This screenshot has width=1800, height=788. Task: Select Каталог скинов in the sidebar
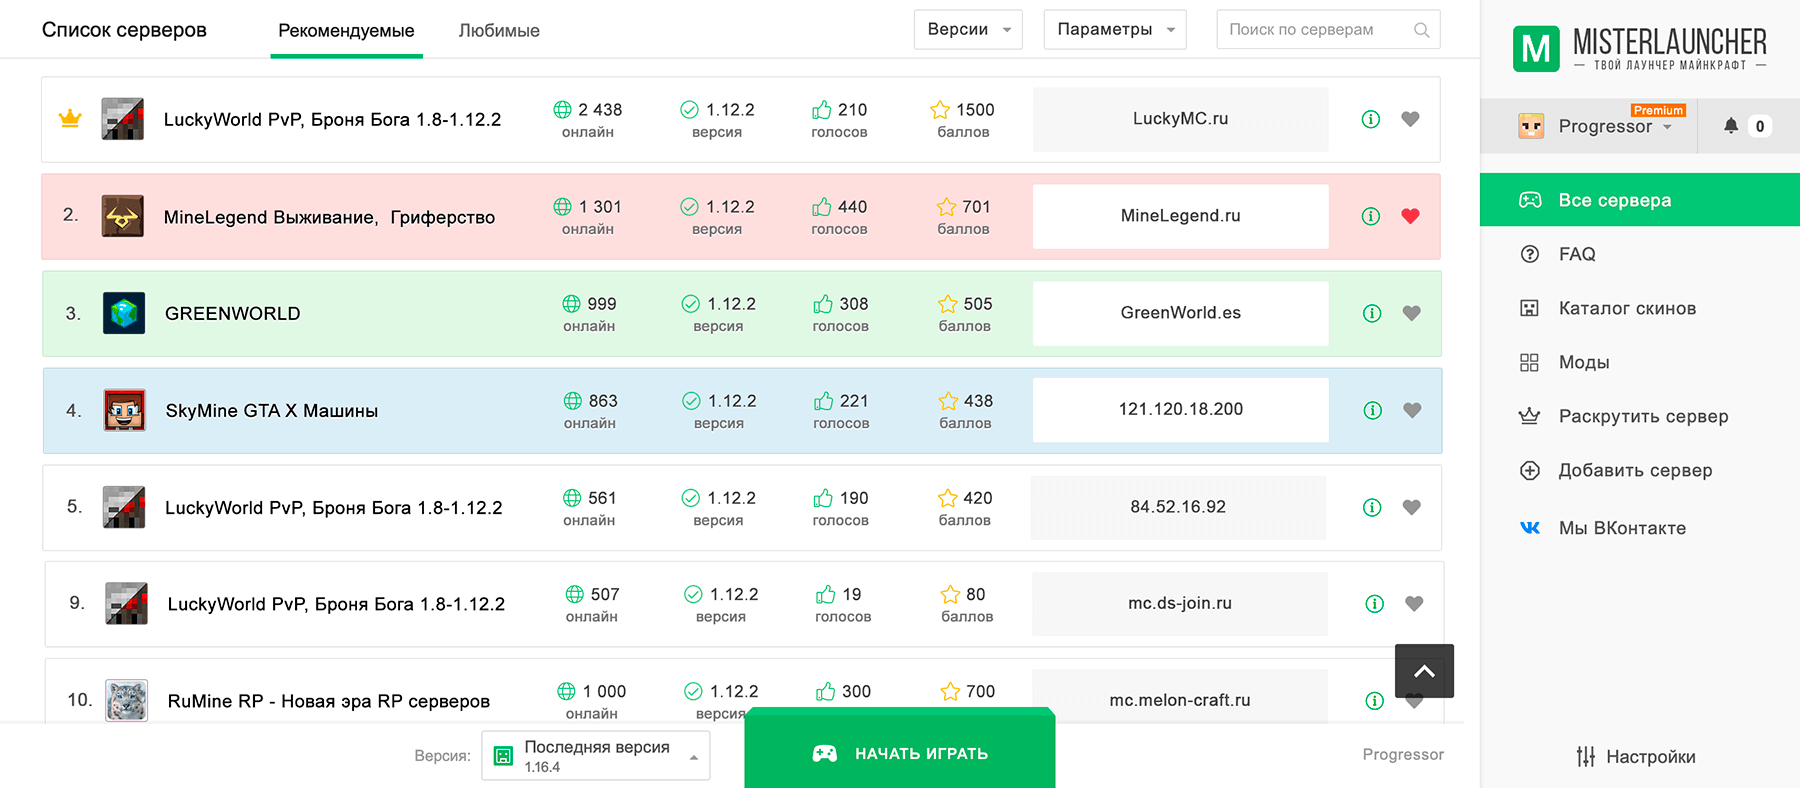click(1627, 308)
